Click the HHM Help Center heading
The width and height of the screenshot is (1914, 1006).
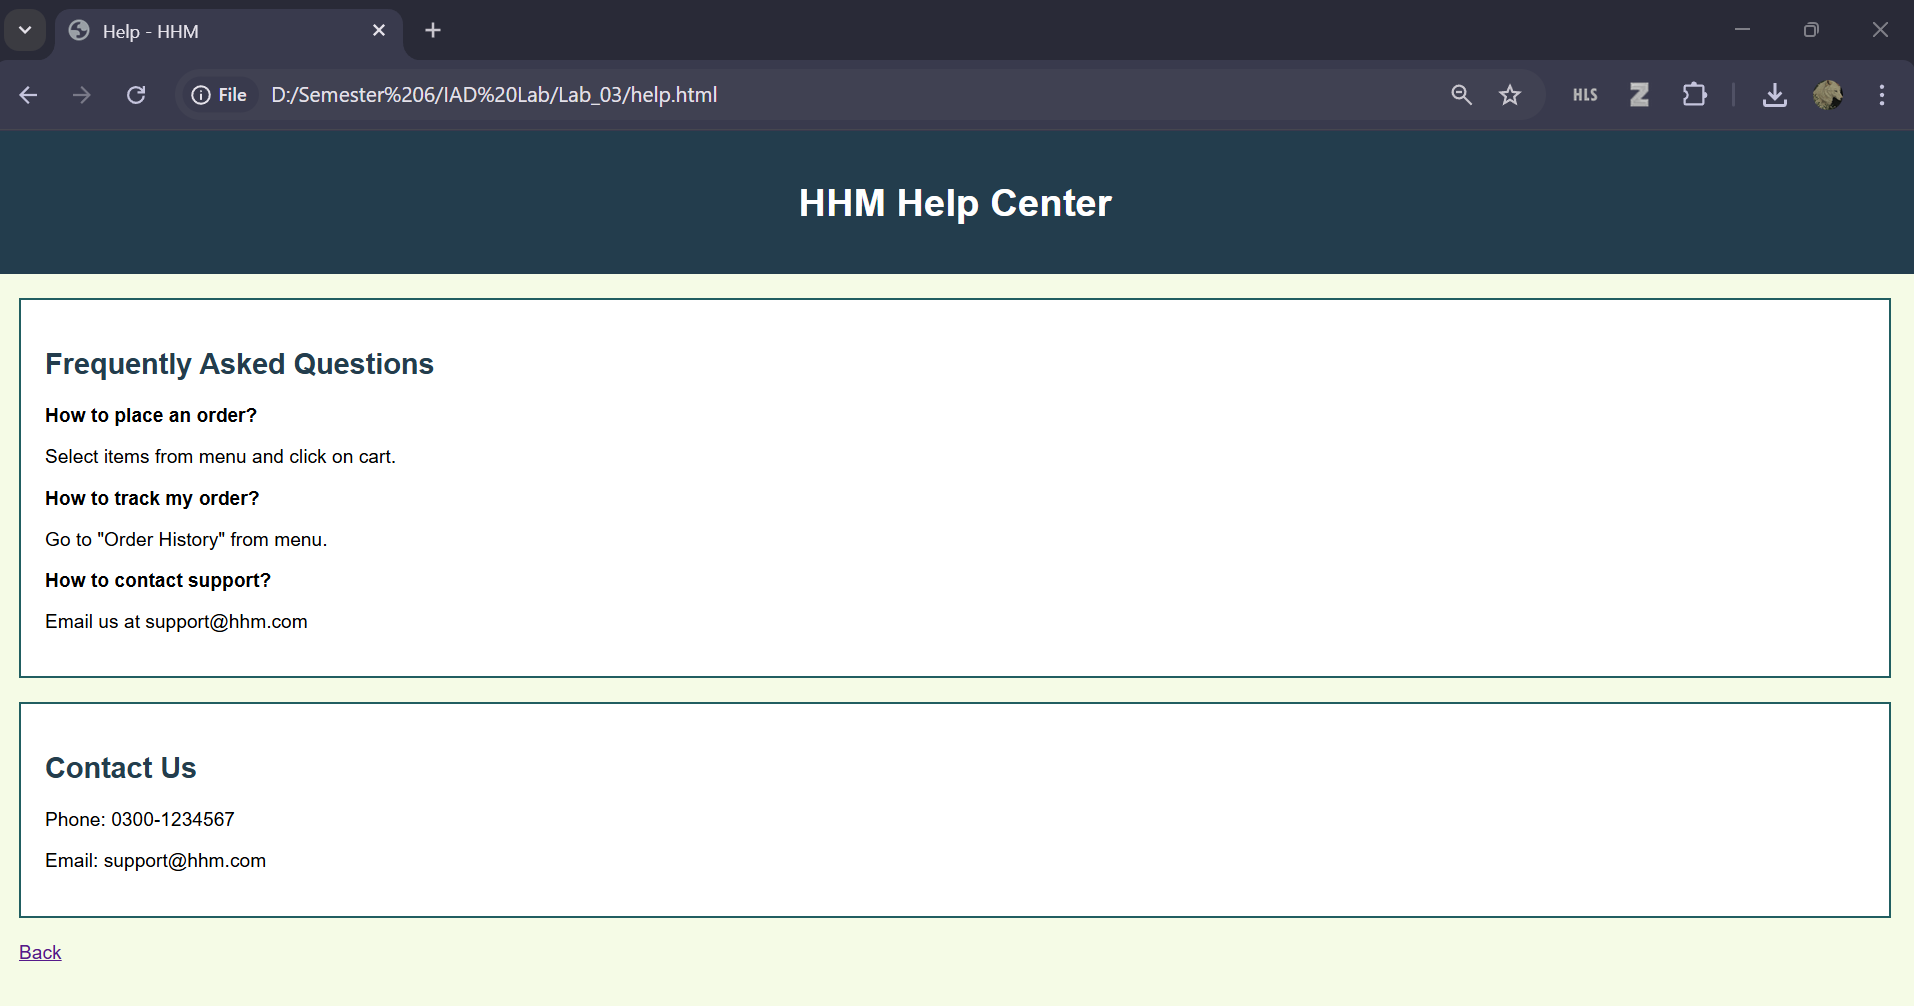click(x=954, y=202)
